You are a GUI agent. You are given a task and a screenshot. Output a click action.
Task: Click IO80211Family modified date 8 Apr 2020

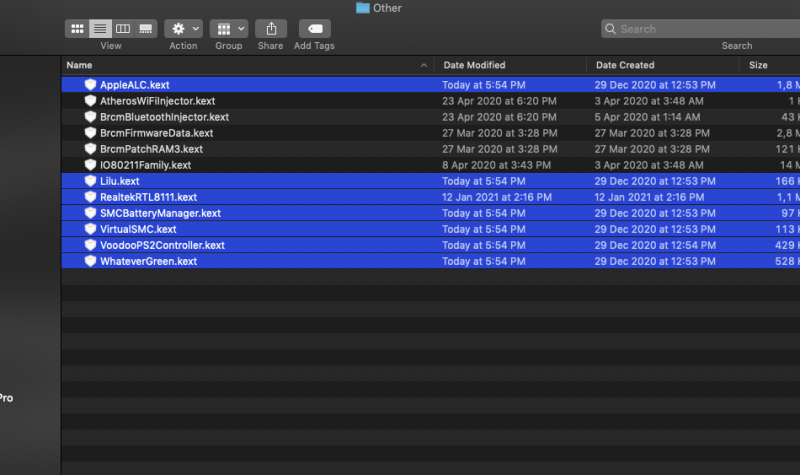pos(496,165)
